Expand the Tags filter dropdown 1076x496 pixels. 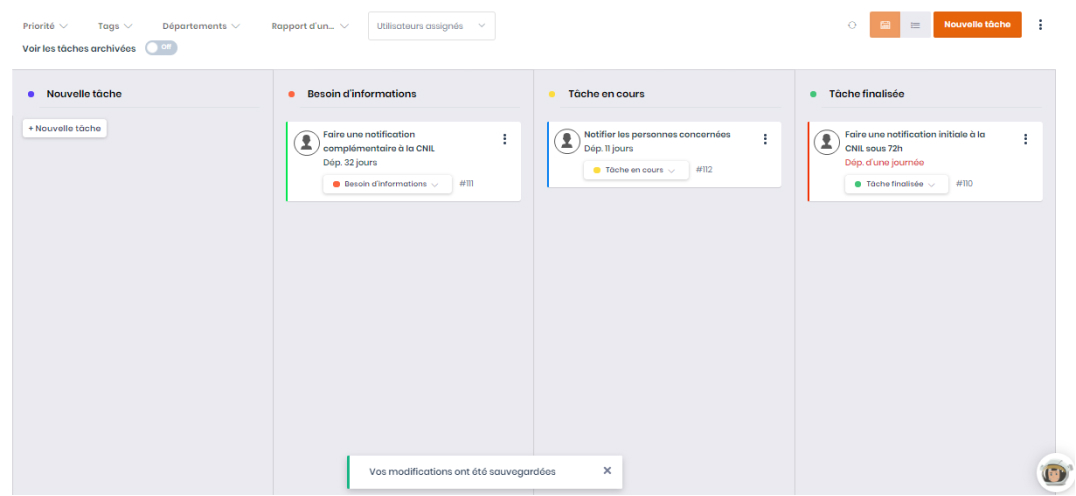(115, 26)
